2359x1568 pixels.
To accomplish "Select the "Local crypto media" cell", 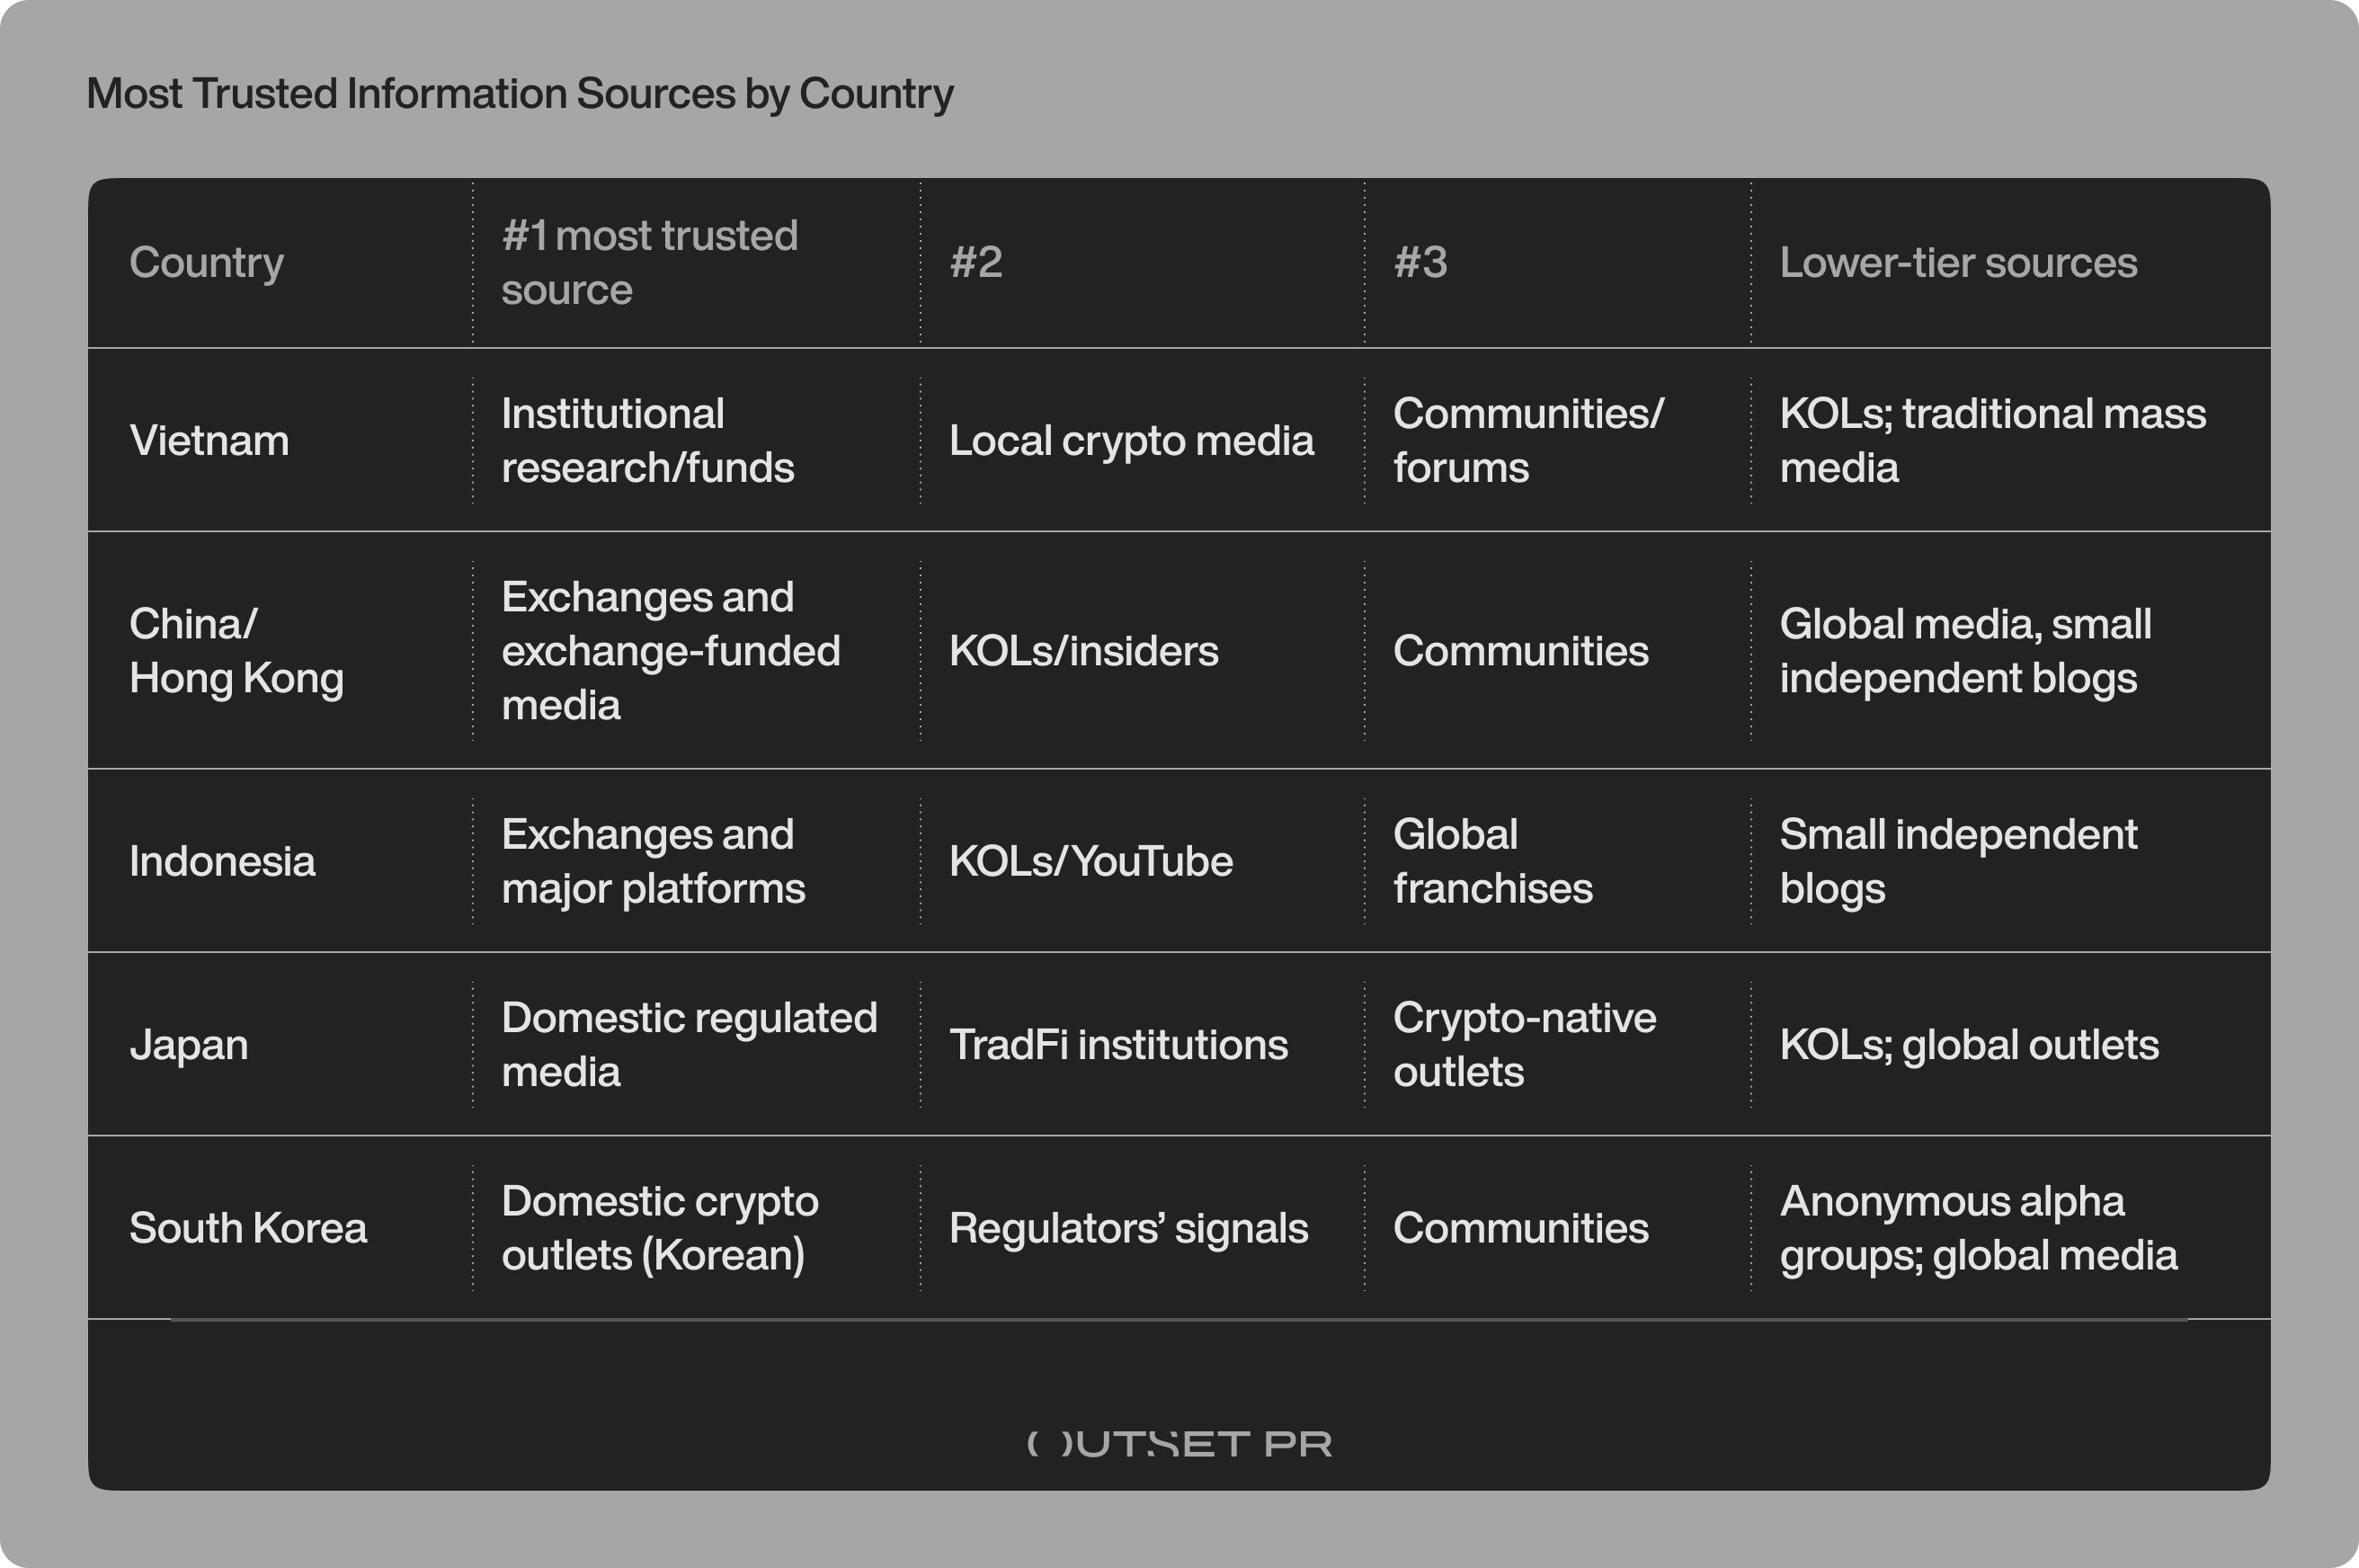I will (1131, 441).
